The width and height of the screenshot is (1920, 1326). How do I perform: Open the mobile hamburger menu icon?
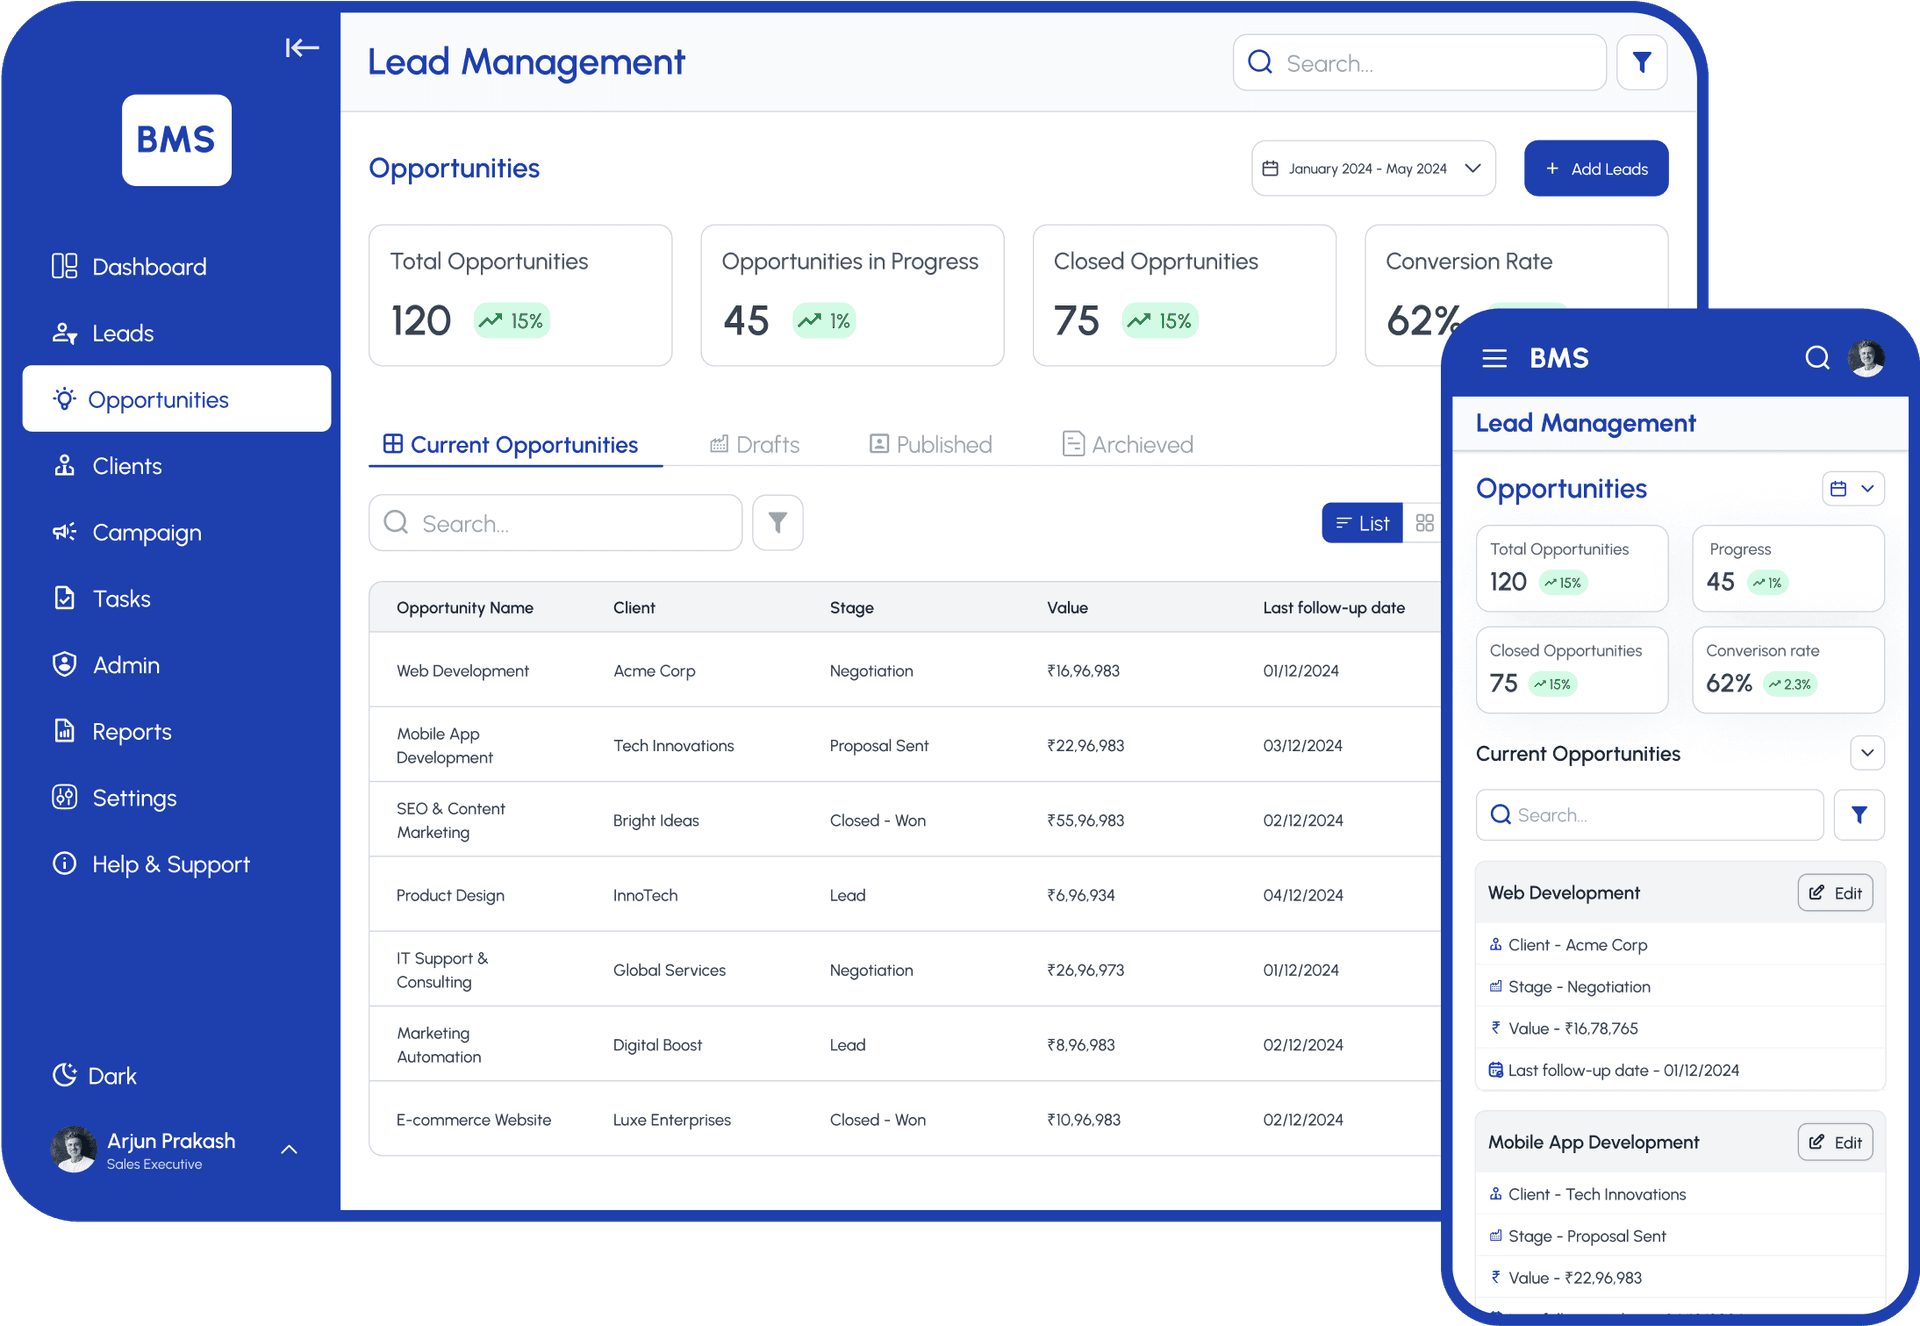click(1494, 358)
